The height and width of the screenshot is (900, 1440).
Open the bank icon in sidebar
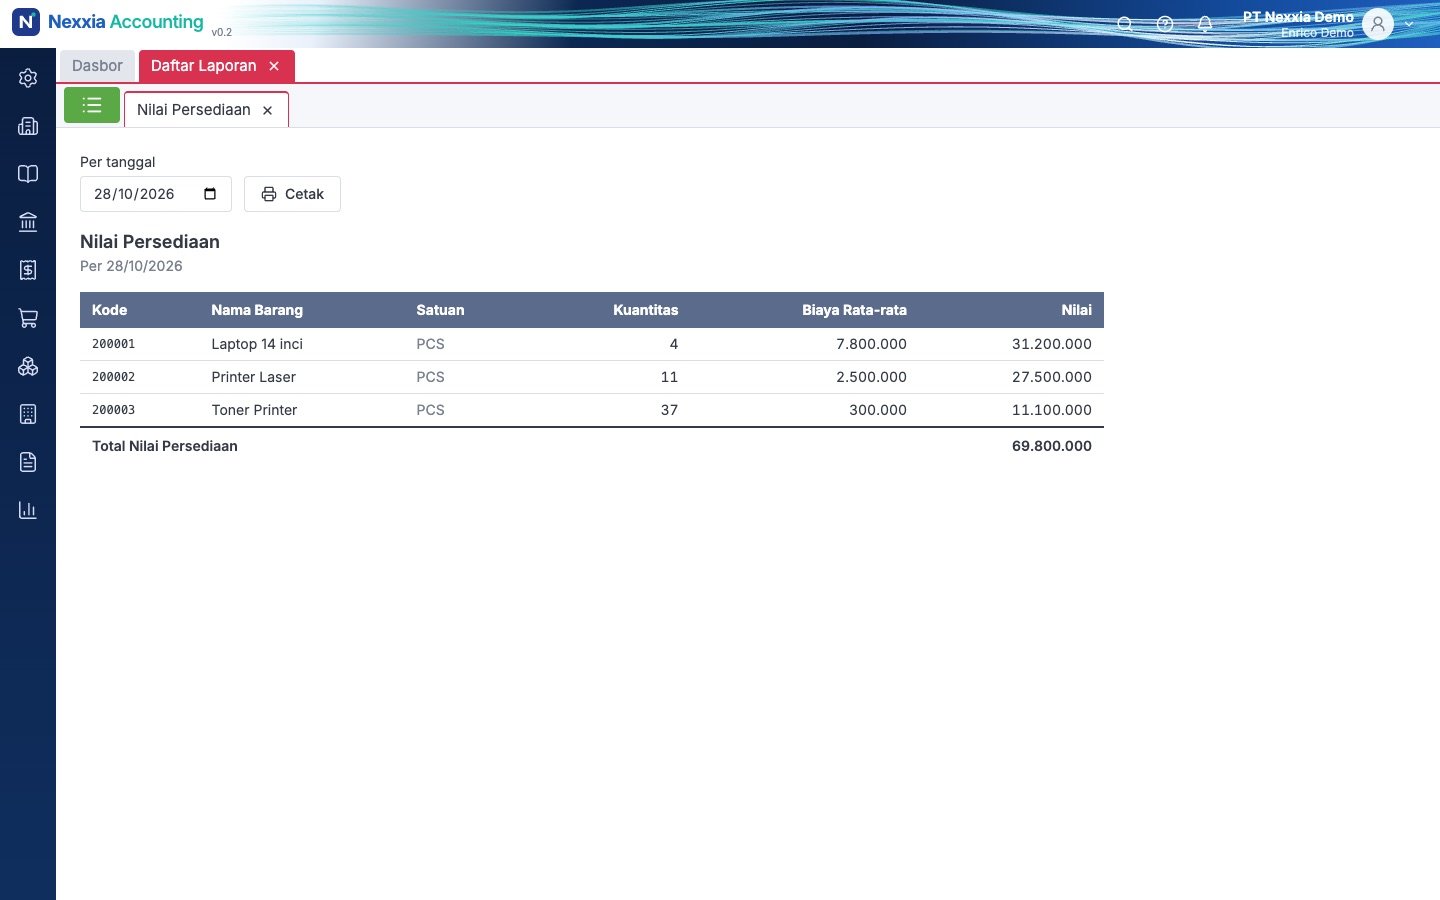click(x=28, y=222)
